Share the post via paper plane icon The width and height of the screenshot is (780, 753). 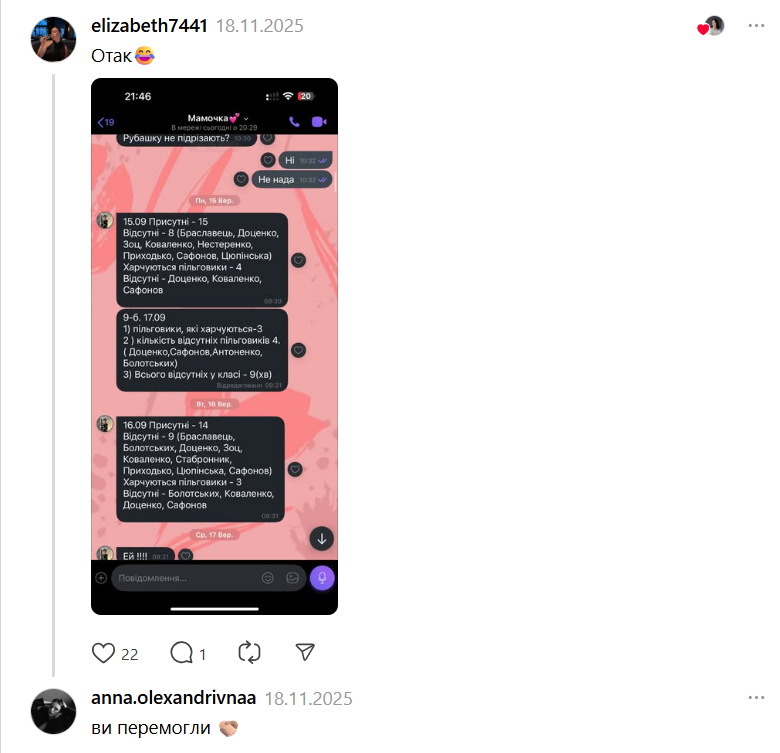pyautogui.click(x=305, y=652)
